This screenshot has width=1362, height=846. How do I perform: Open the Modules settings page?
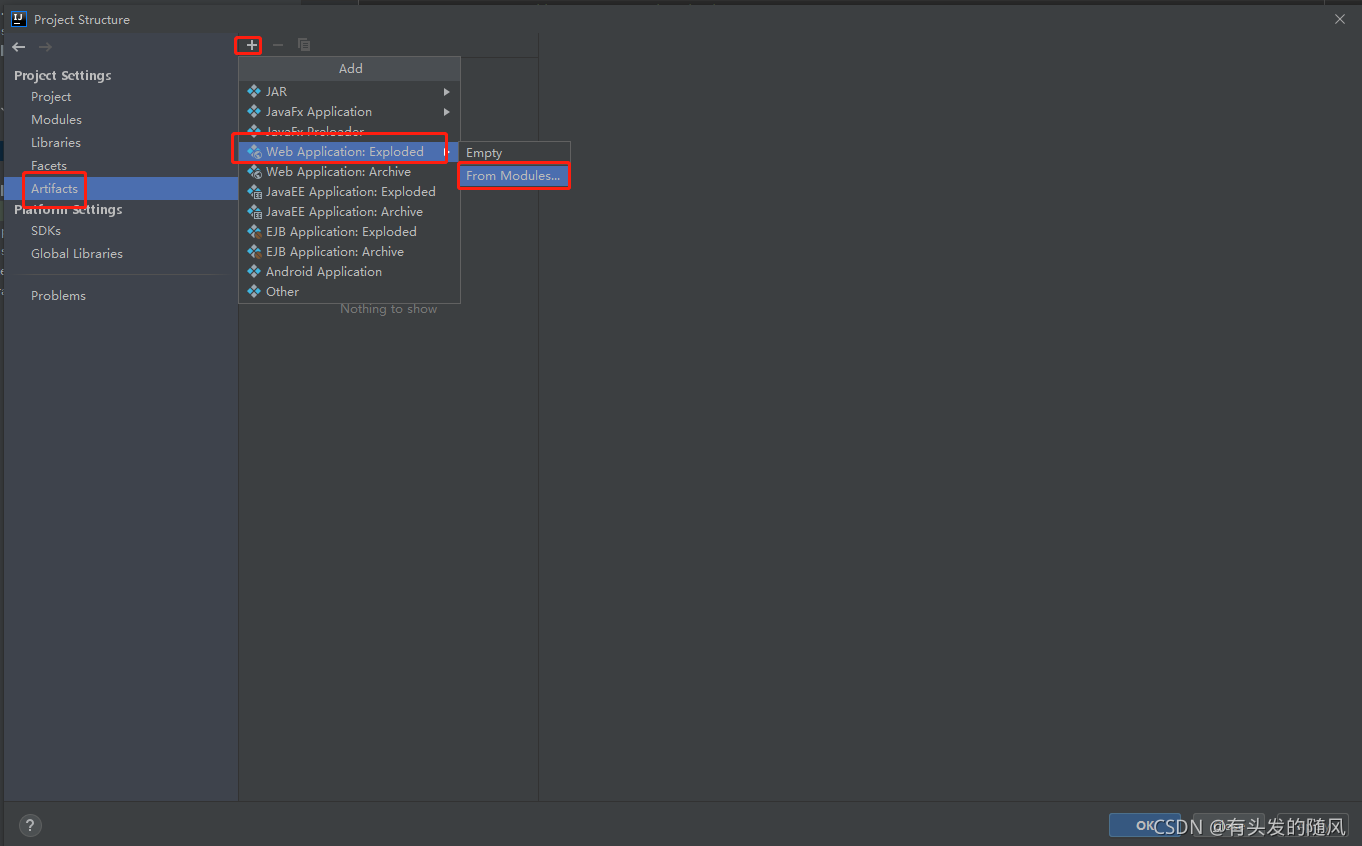coord(56,120)
